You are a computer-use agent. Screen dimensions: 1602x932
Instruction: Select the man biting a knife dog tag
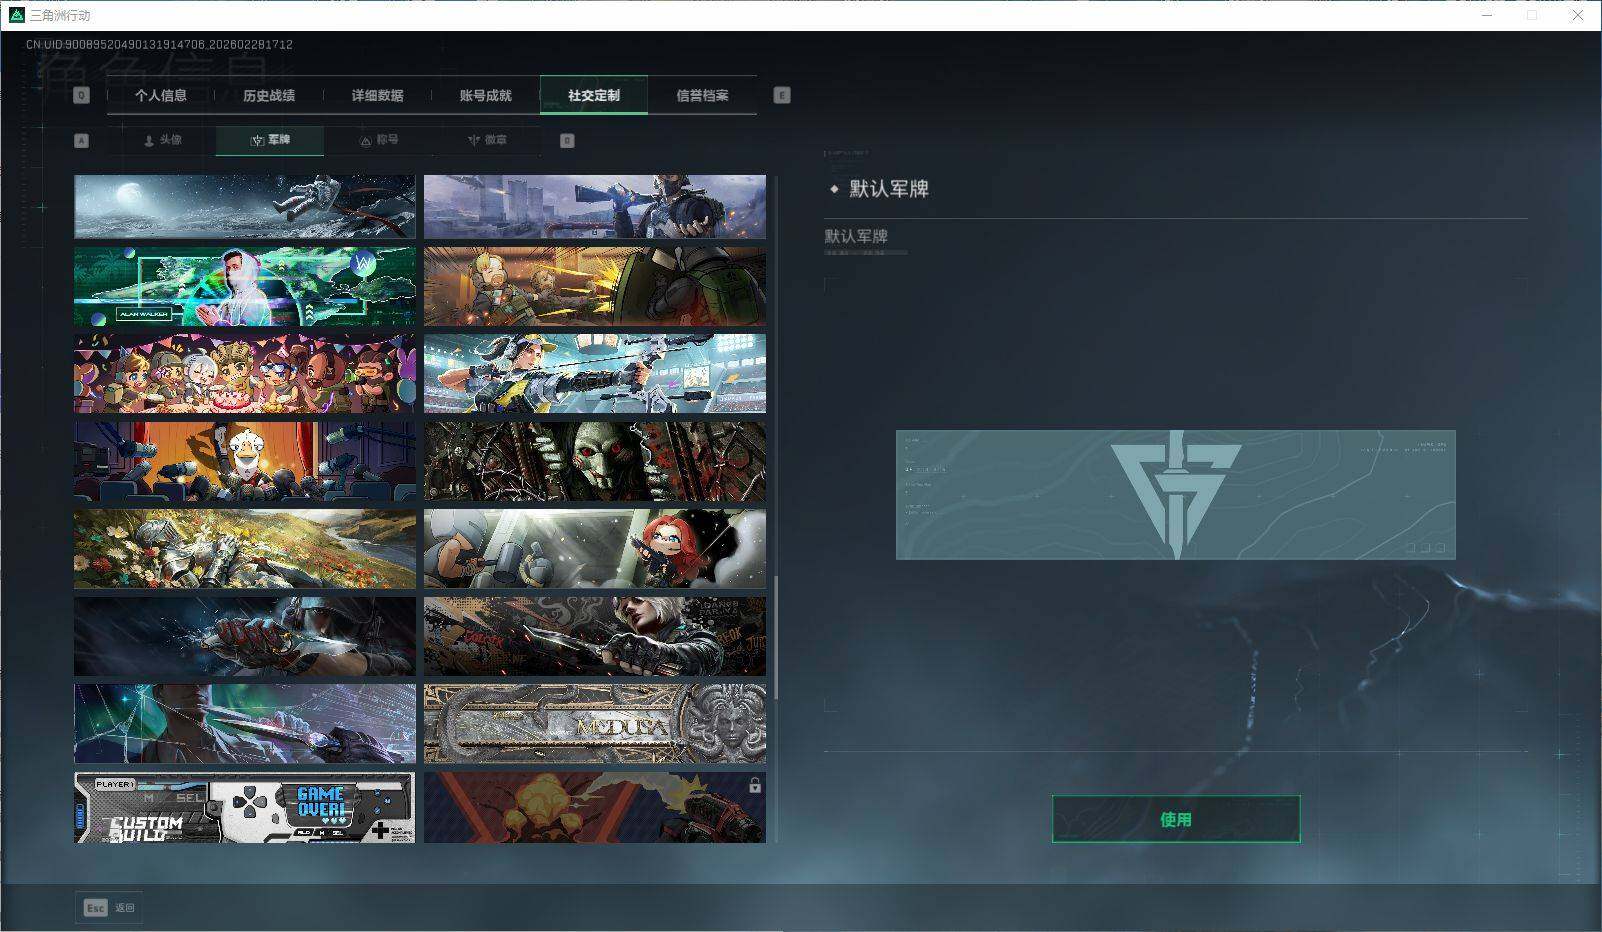[245, 724]
